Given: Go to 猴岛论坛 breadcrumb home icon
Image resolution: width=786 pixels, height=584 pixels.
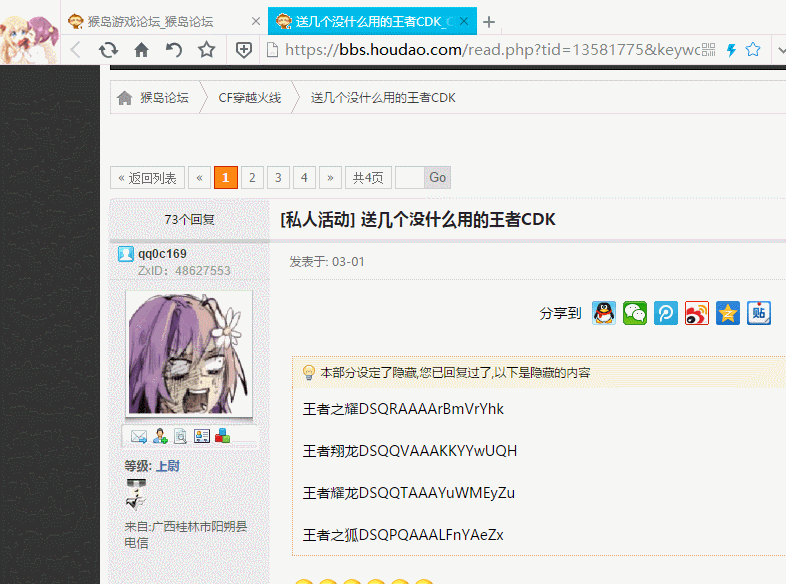Looking at the screenshot, I should (x=125, y=98).
